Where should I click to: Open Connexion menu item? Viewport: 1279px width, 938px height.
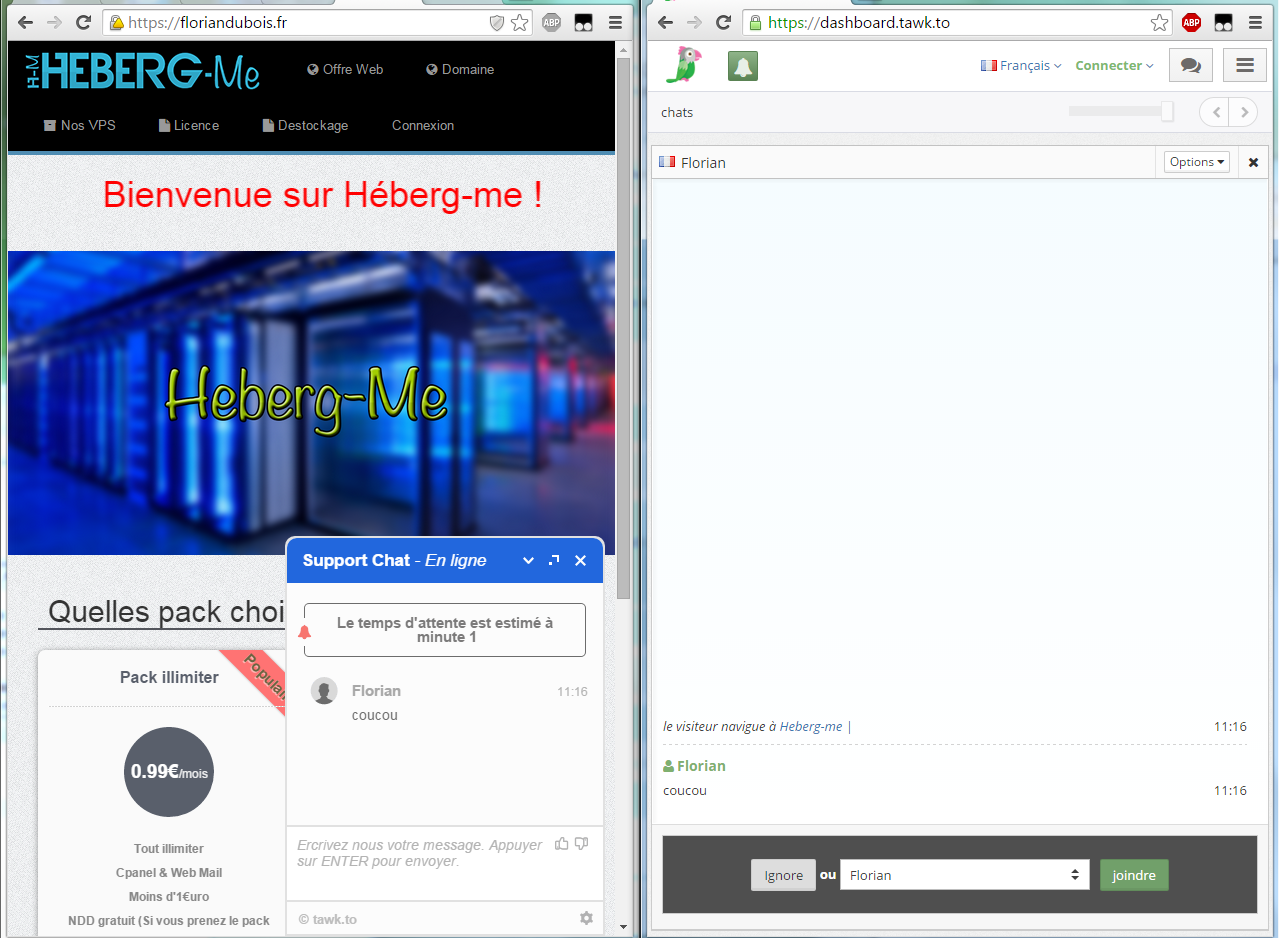423,125
